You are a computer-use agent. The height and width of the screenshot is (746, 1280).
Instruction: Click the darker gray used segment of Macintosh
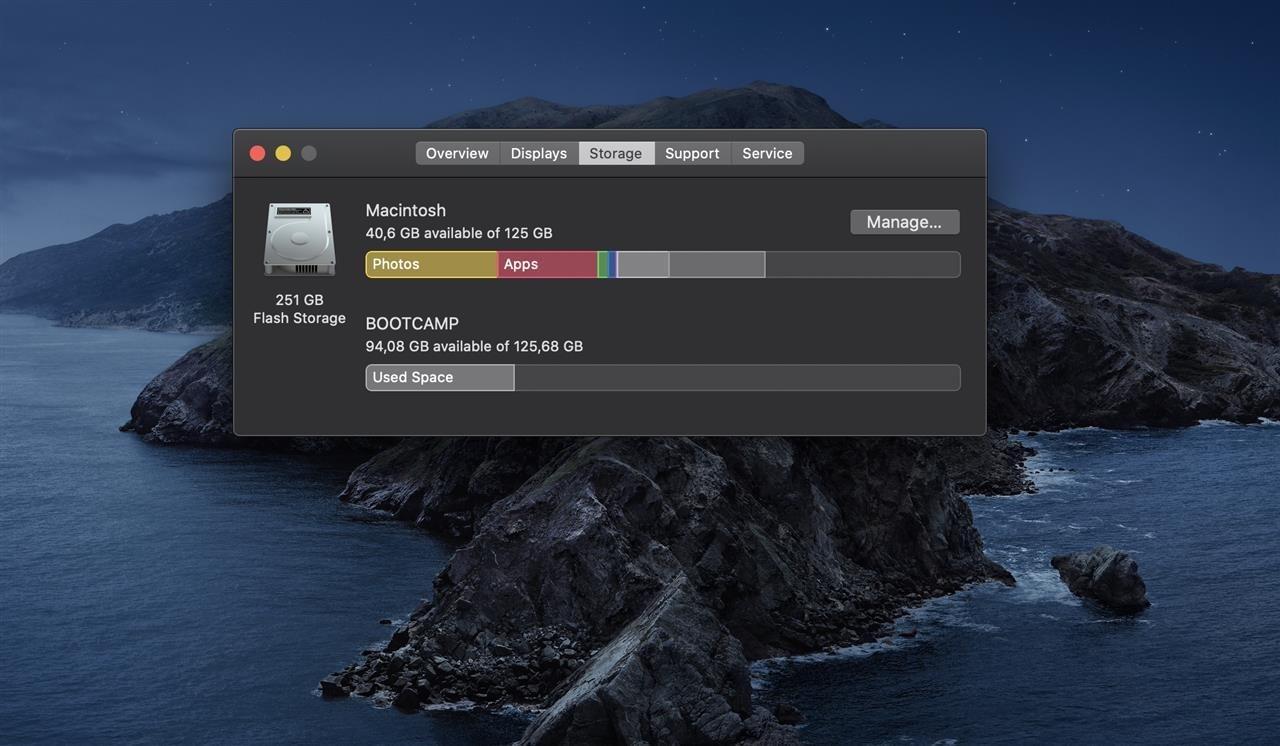pyautogui.click(x=717, y=264)
